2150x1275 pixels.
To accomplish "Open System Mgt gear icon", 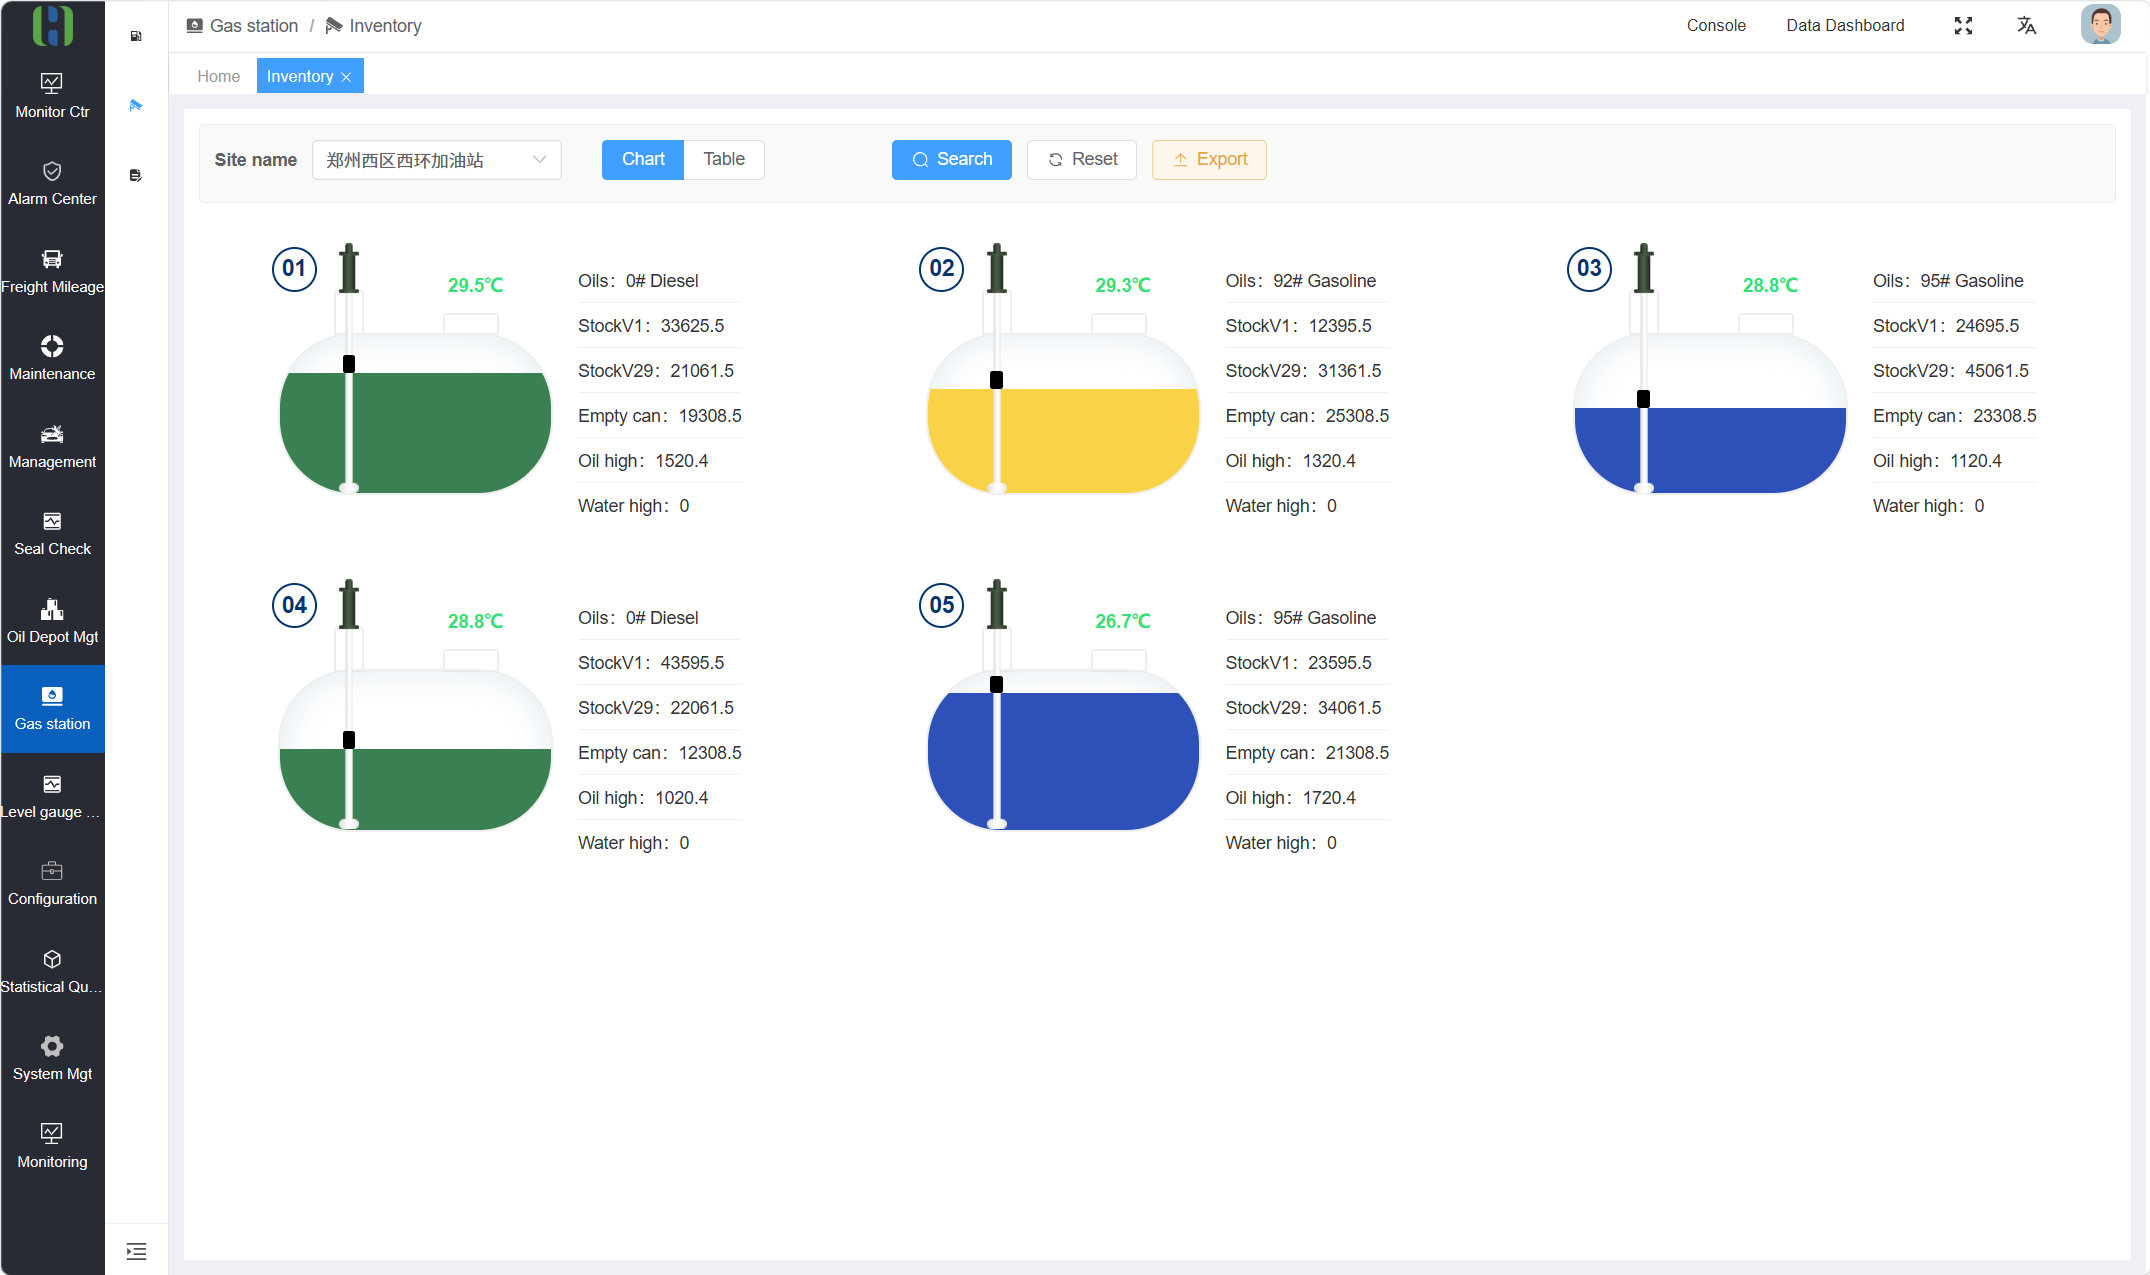I will (x=52, y=1046).
